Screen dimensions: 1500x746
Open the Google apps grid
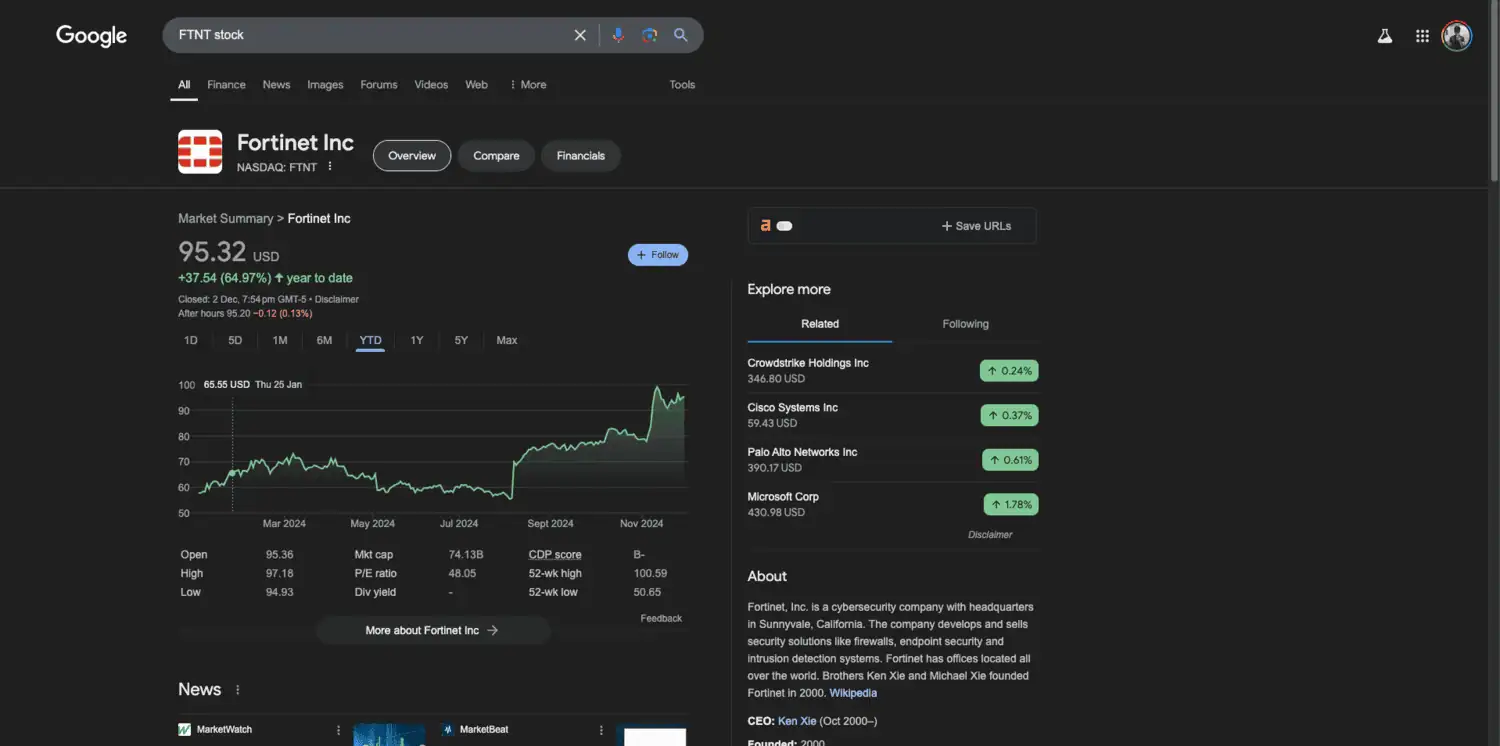point(1422,36)
